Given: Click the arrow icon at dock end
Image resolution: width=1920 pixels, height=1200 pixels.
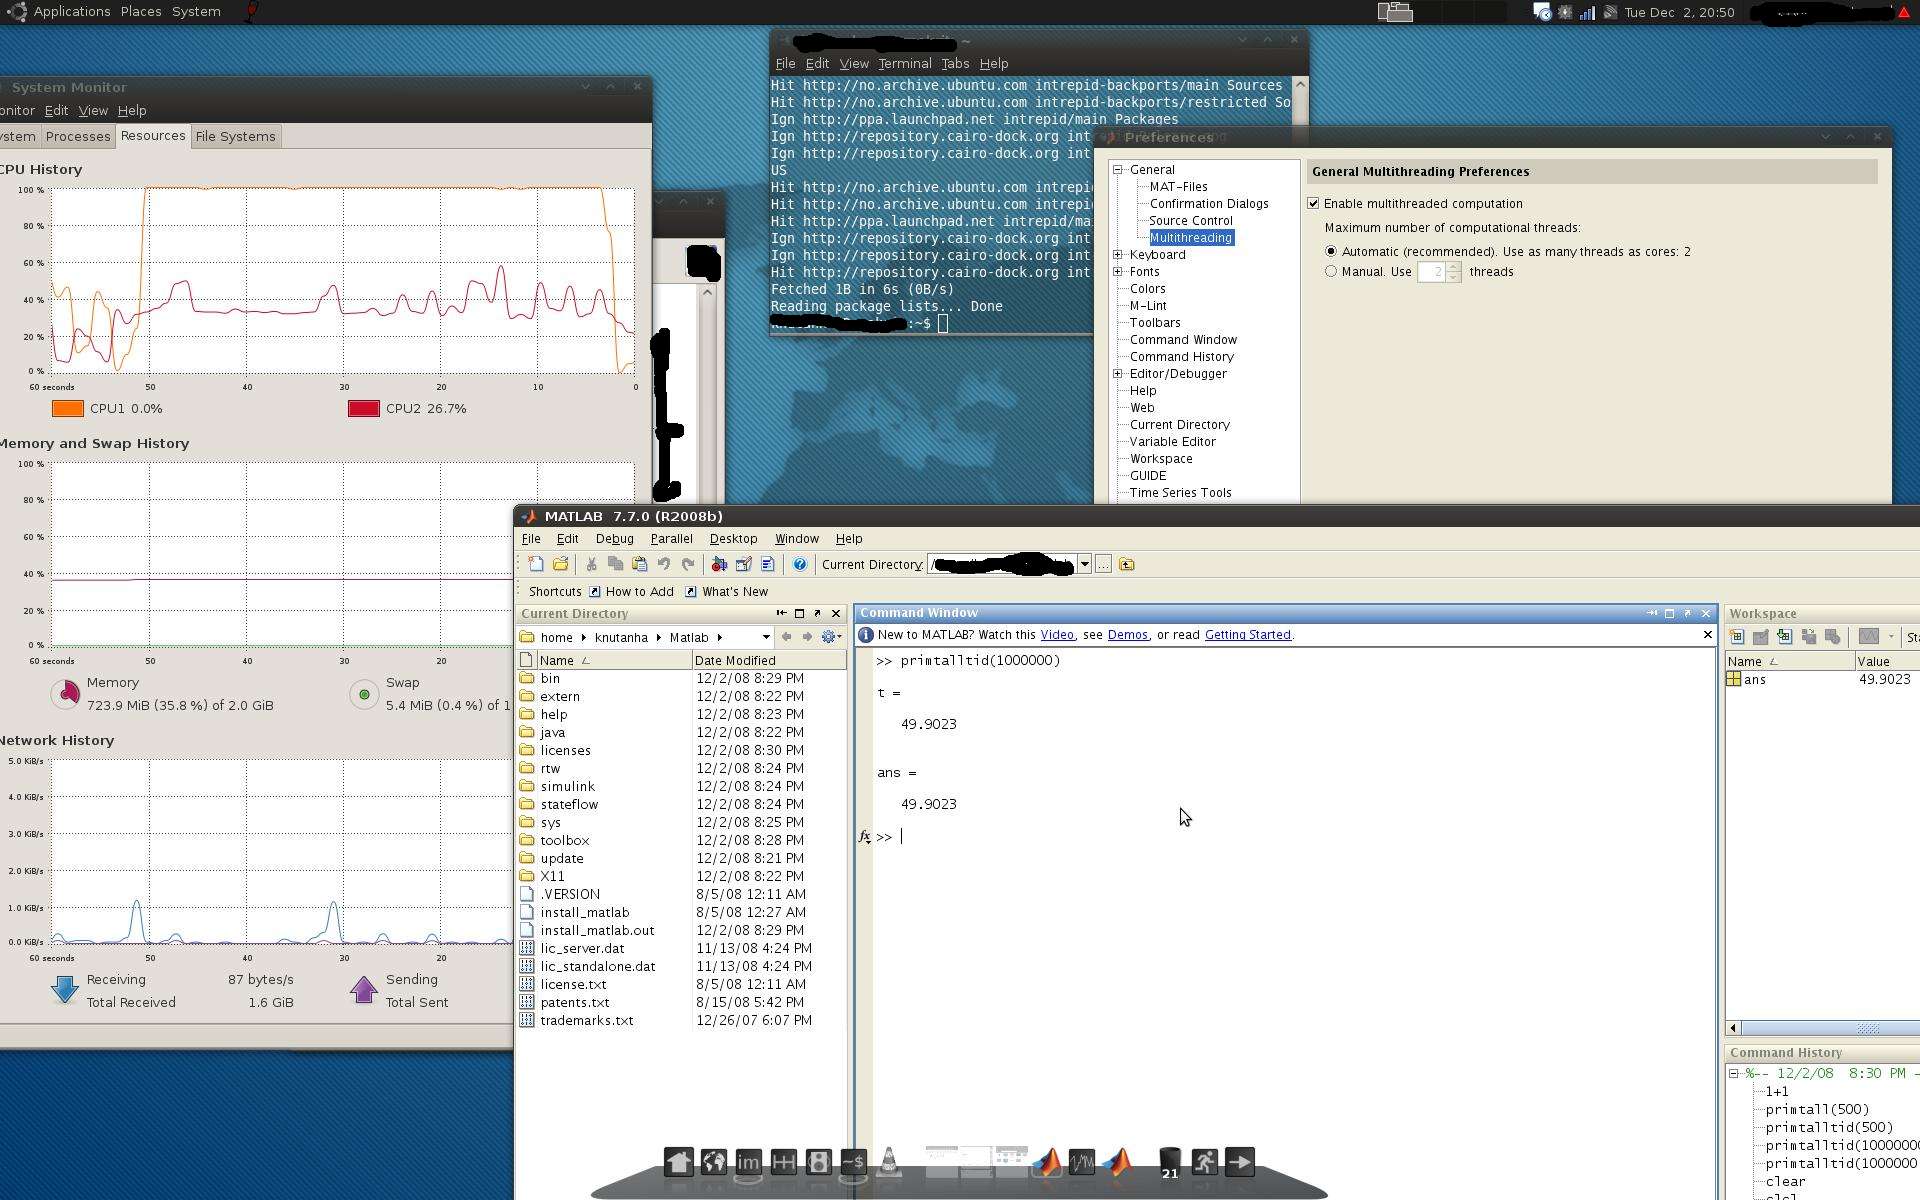Looking at the screenshot, I should tap(1239, 1161).
